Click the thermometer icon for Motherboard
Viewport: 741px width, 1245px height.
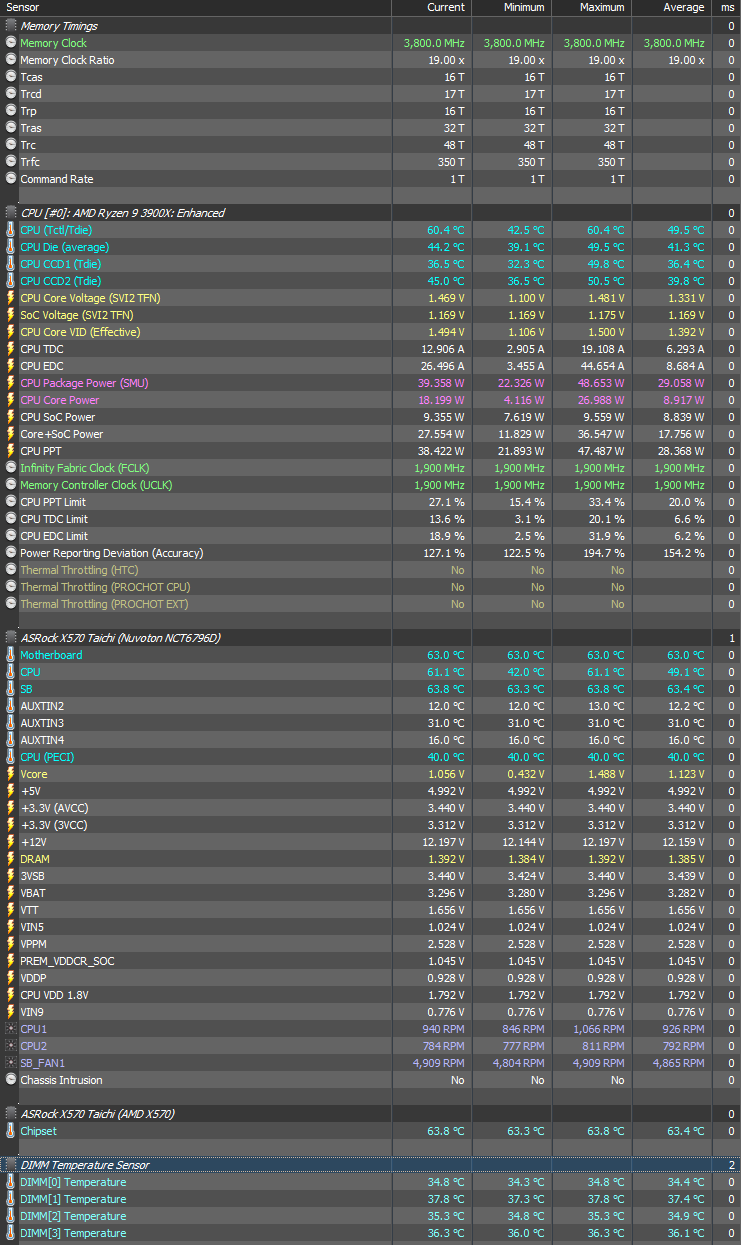(11, 655)
